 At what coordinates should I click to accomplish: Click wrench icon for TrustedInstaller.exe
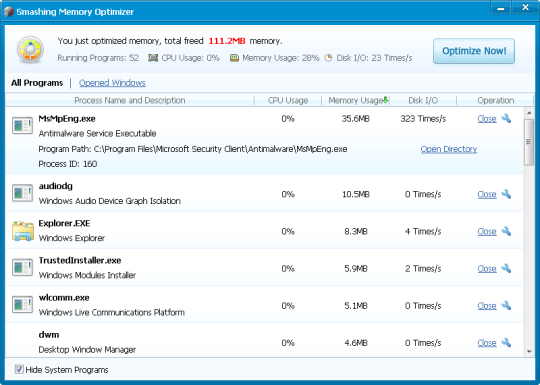point(506,268)
